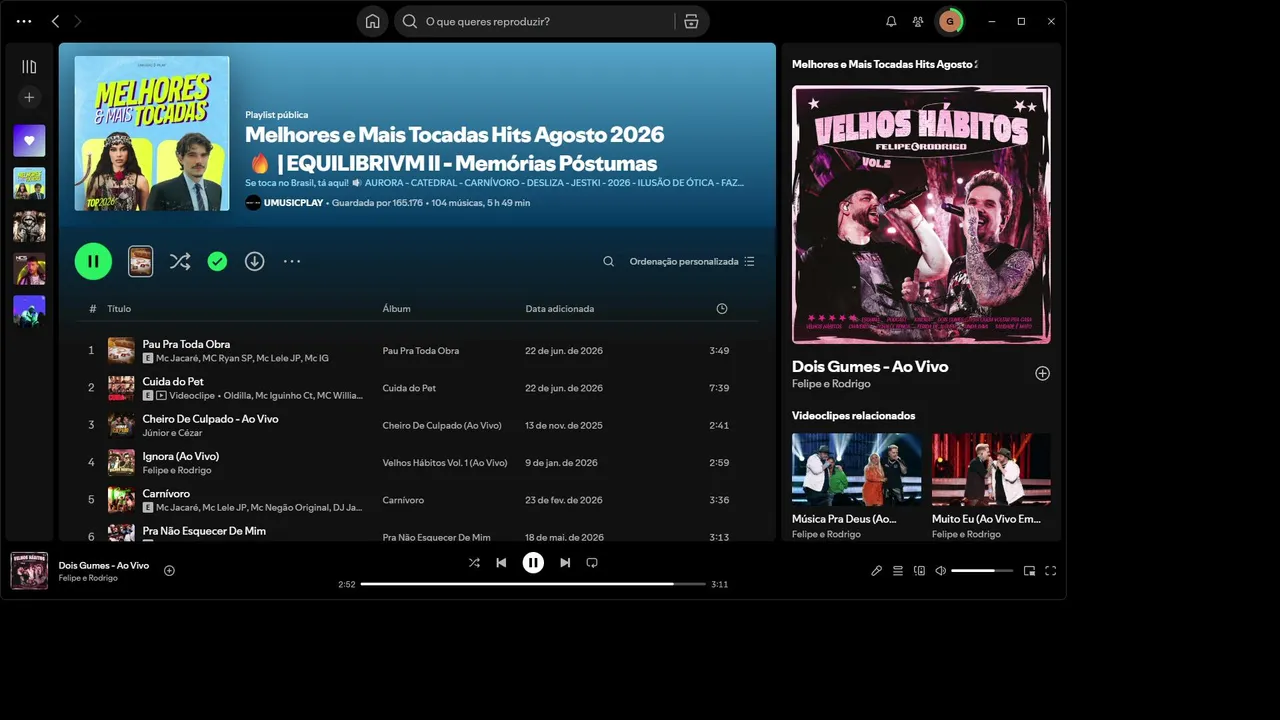This screenshot has height=720, width=1280.
Task: Search within the playlist
Action: [x=608, y=261]
